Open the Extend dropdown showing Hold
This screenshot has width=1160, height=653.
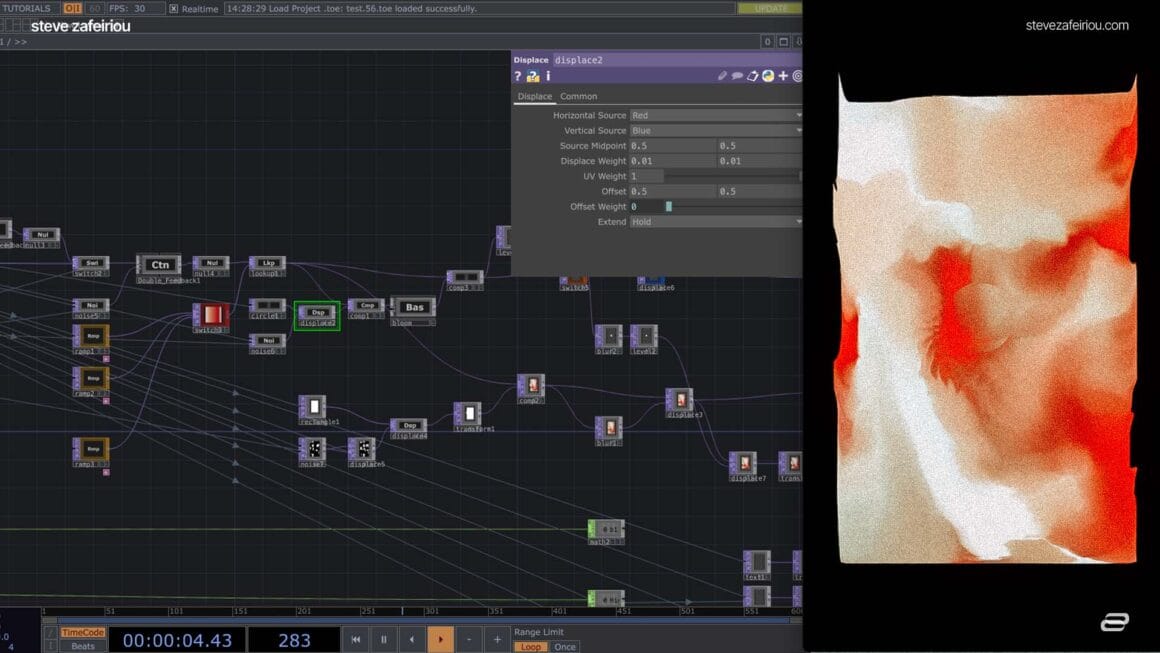(x=715, y=221)
